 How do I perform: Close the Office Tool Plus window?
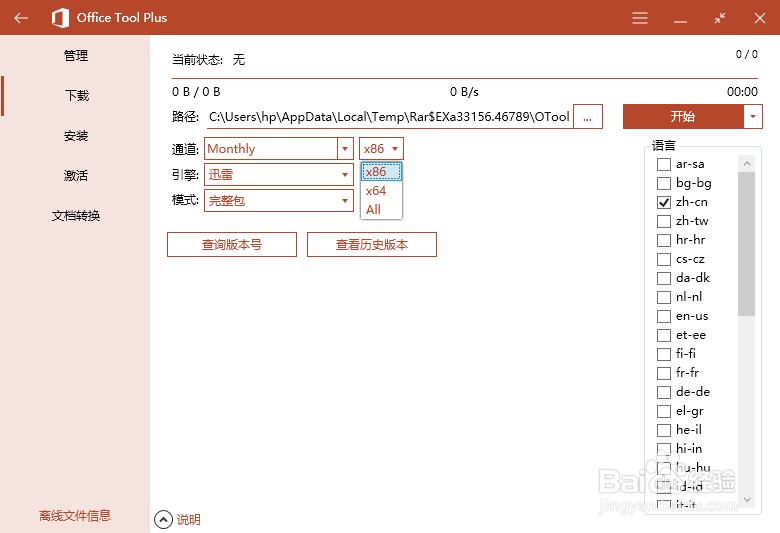point(760,18)
